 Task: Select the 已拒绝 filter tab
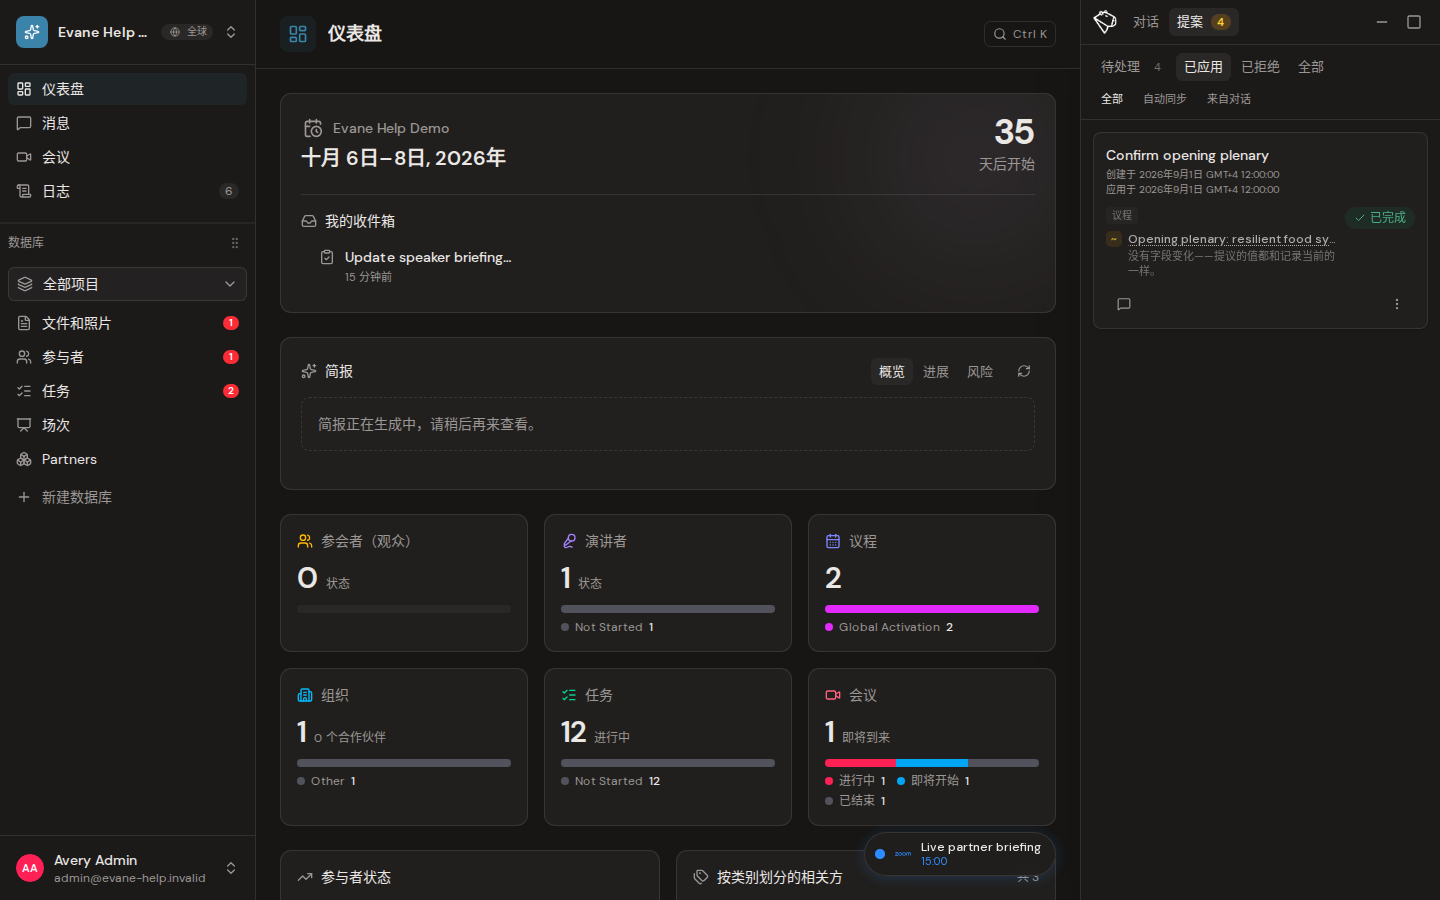click(1260, 67)
